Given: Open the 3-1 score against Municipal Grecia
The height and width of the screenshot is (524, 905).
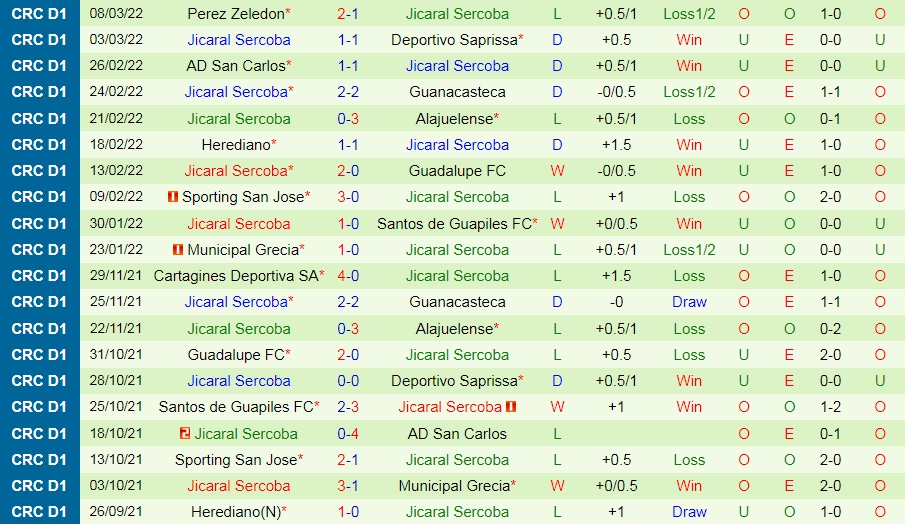Looking at the screenshot, I should coord(348,486).
